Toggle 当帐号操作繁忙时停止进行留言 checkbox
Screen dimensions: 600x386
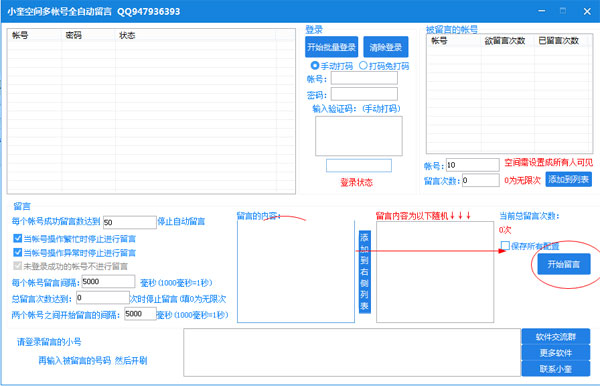pyautogui.click(x=18, y=238)
